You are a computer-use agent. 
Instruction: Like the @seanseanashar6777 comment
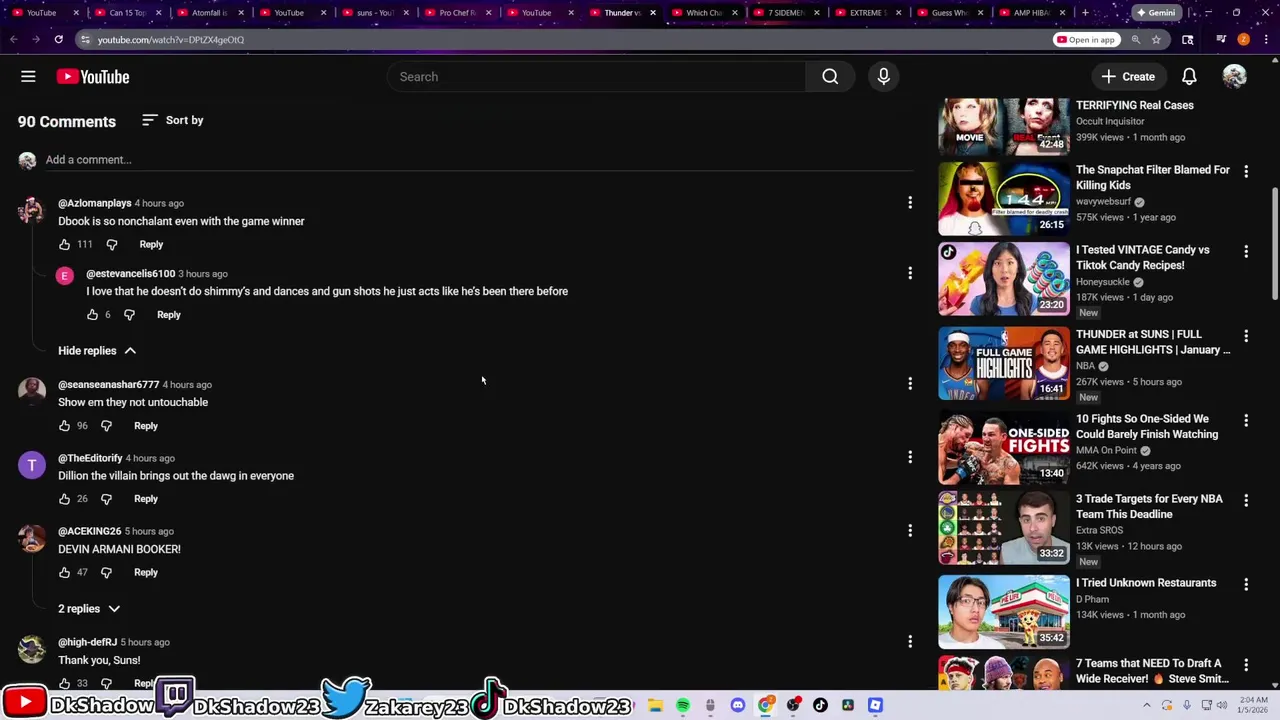pyautogui.click(x=65, y=426)
